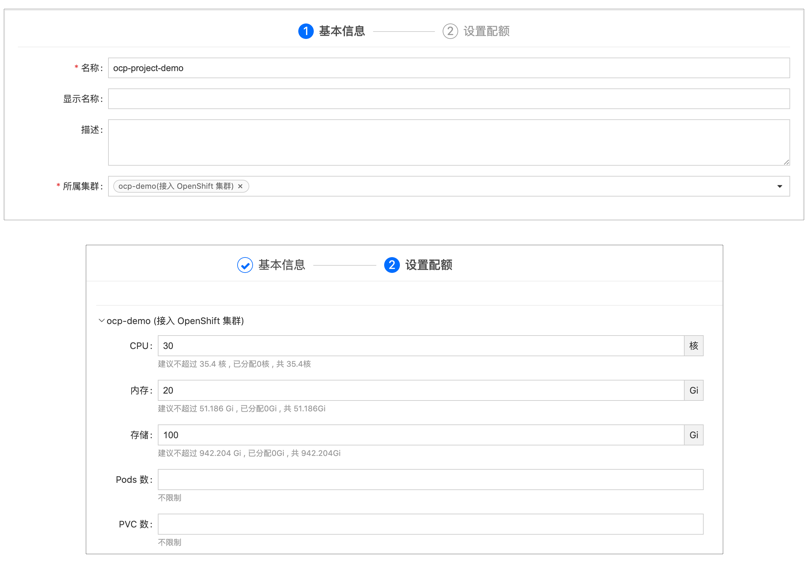812x563 pixels.
Task: Click into the 显示名称 field
Action: [448, 99]
